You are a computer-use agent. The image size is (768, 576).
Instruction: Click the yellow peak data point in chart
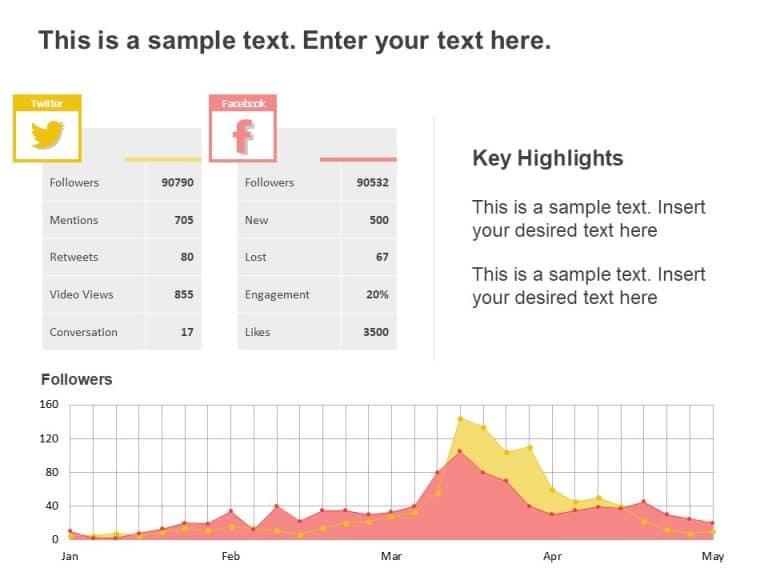(460, 419)
